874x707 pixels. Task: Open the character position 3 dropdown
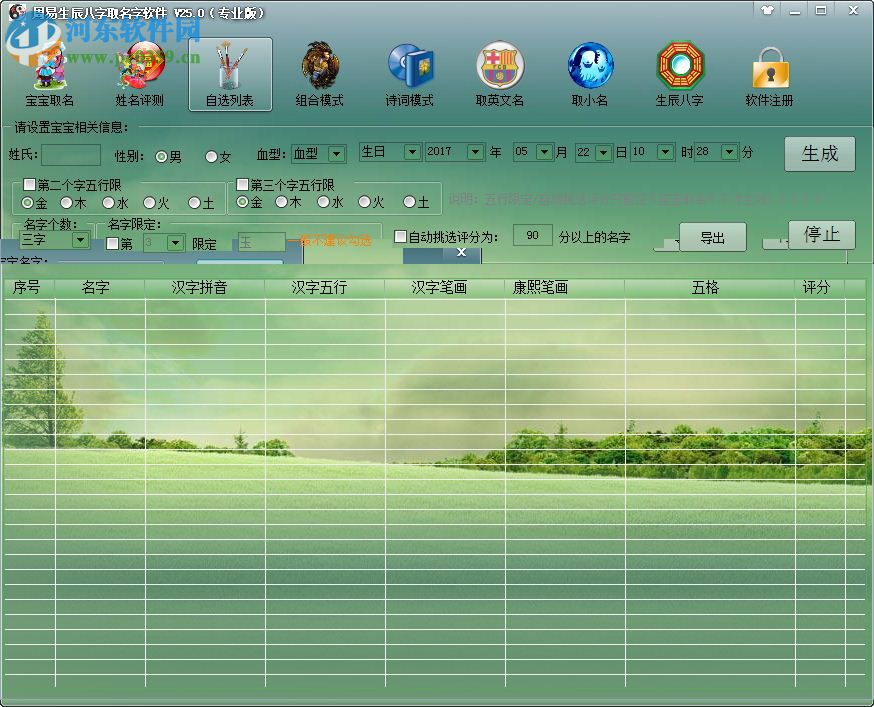176,243
